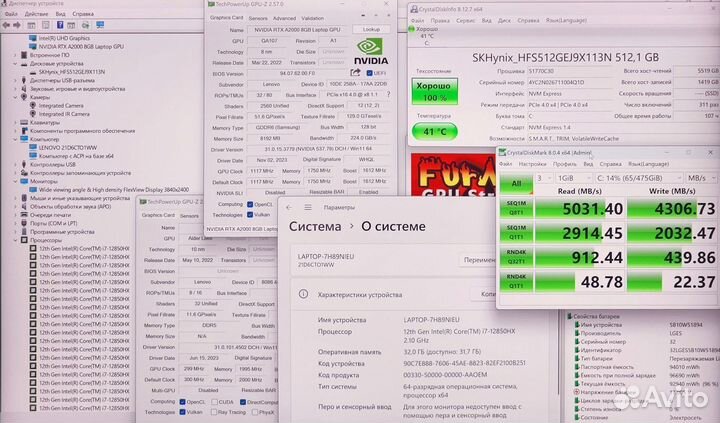Click the CrystalDiskInfo title bar app icon
Screen dimensions: 720x423
[414, 9]
